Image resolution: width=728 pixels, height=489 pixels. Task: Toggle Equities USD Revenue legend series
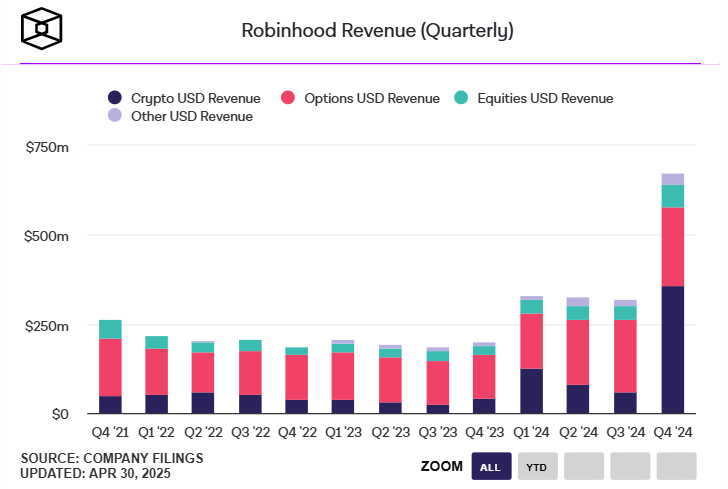click(x=533, y=98)
